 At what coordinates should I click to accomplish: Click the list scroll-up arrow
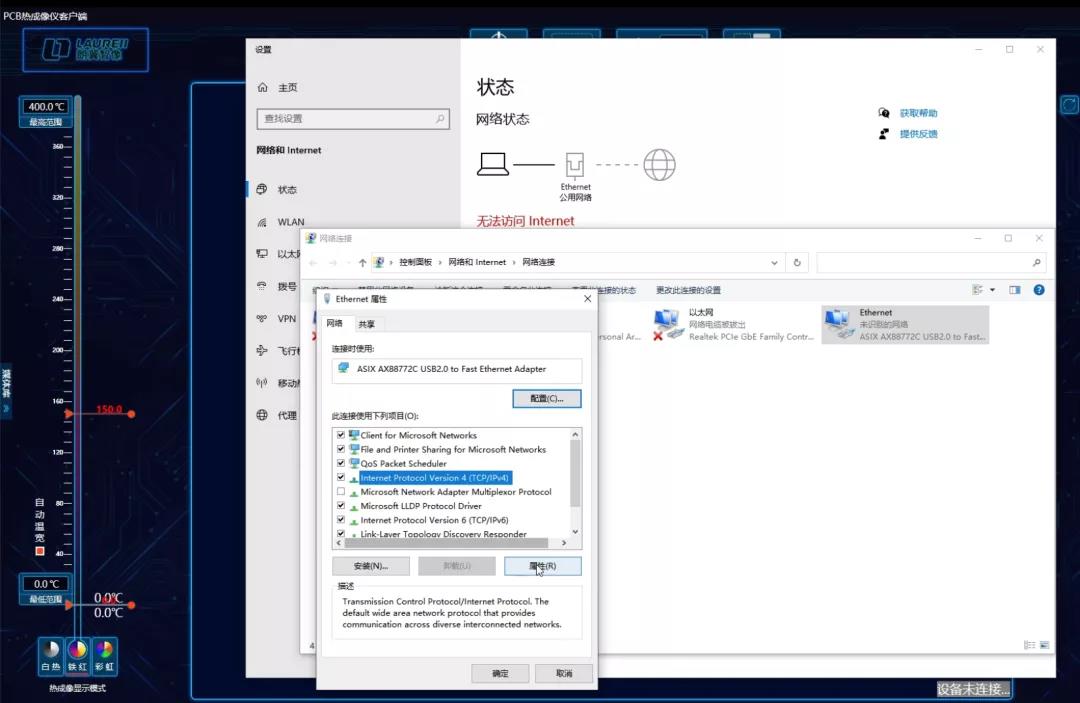pos(575,434)
